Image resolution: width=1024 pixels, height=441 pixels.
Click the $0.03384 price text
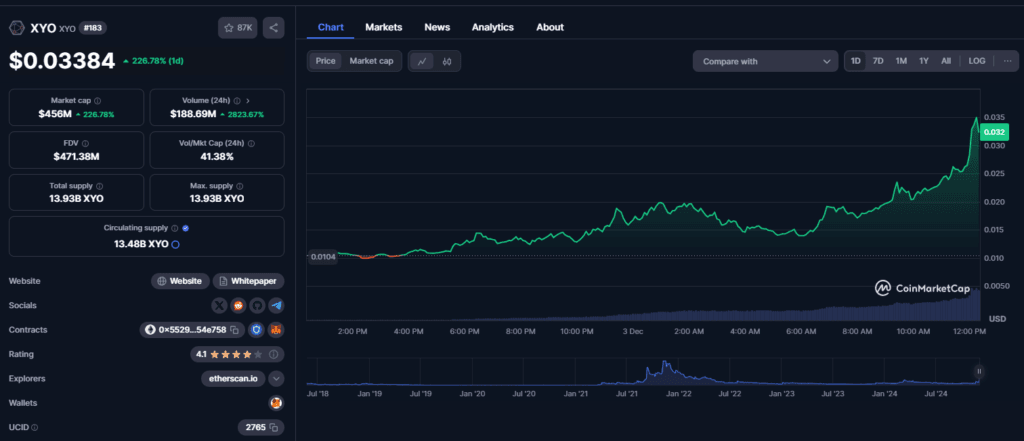click(x=62, y=61)
